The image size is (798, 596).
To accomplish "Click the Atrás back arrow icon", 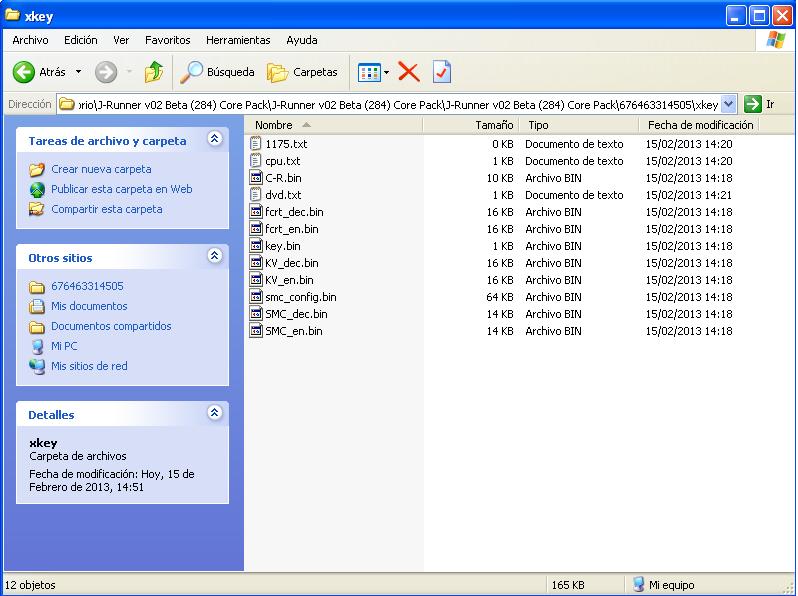I will [x=25, y=72].
